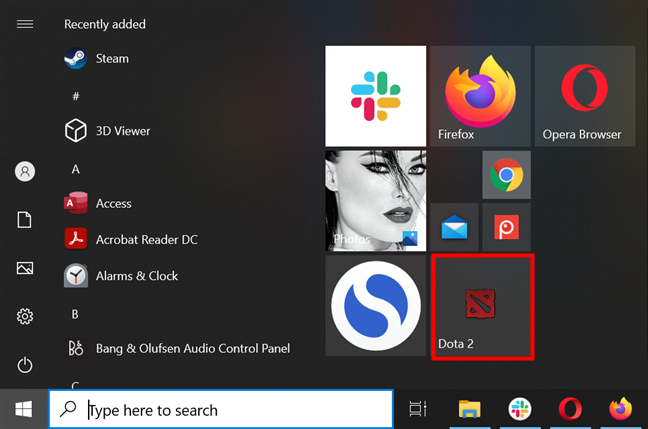The image size is (648, 429).
Task: Open File Explorer on the taskbar
Action: coord(469,409)
